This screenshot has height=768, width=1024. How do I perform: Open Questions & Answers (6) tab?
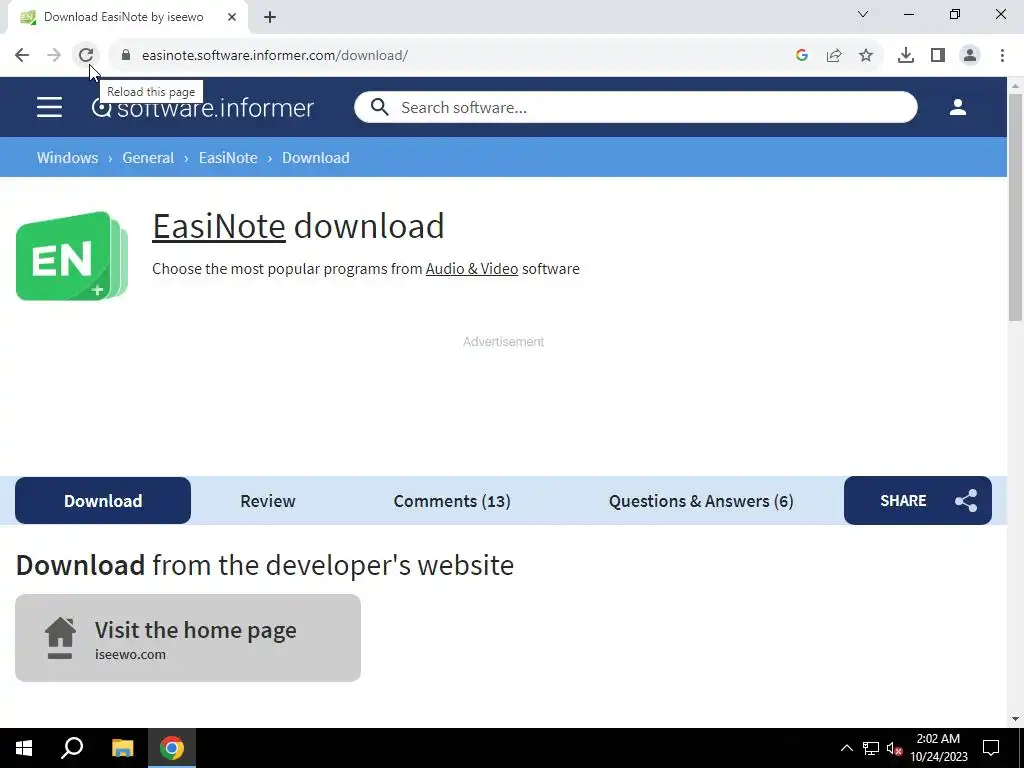coord(701,501)
